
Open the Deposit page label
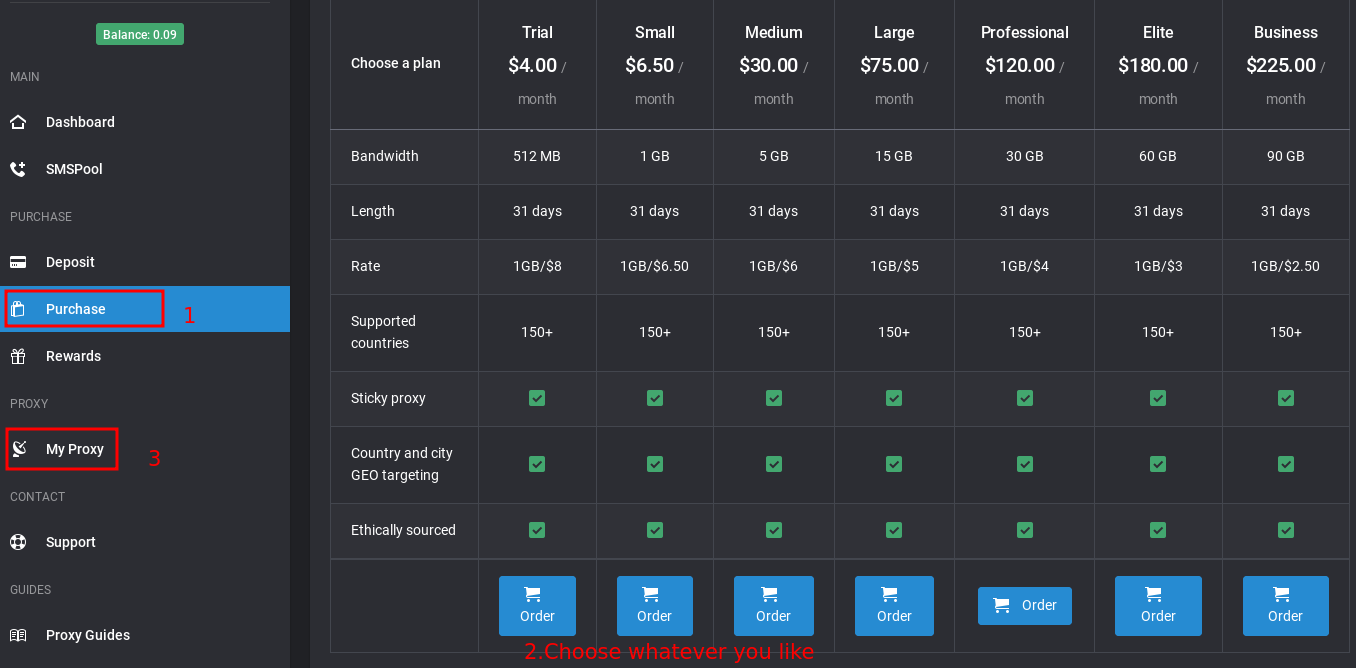coord(70,262)
